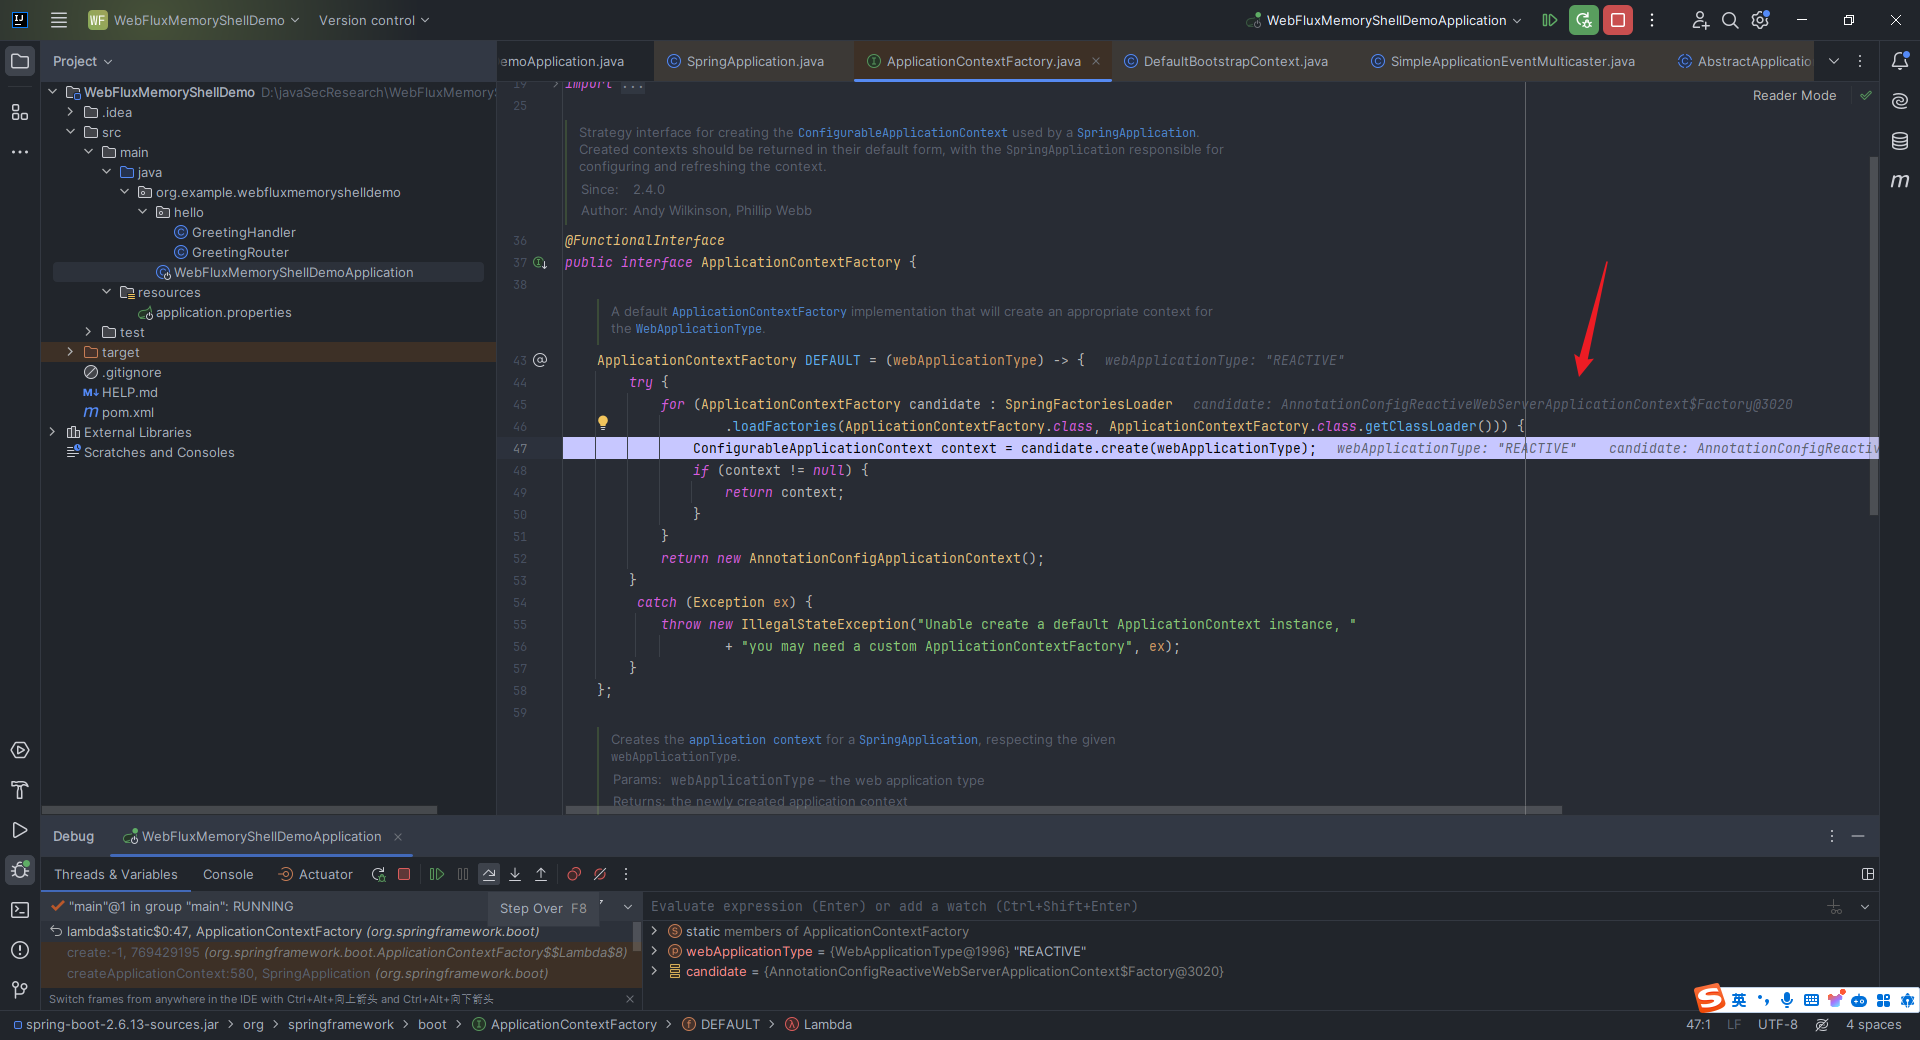Click the Rerun debug button in the title bar
Viewport: 1920px width, 1040px height.
pyautogui.click(x=1584, y=20)
